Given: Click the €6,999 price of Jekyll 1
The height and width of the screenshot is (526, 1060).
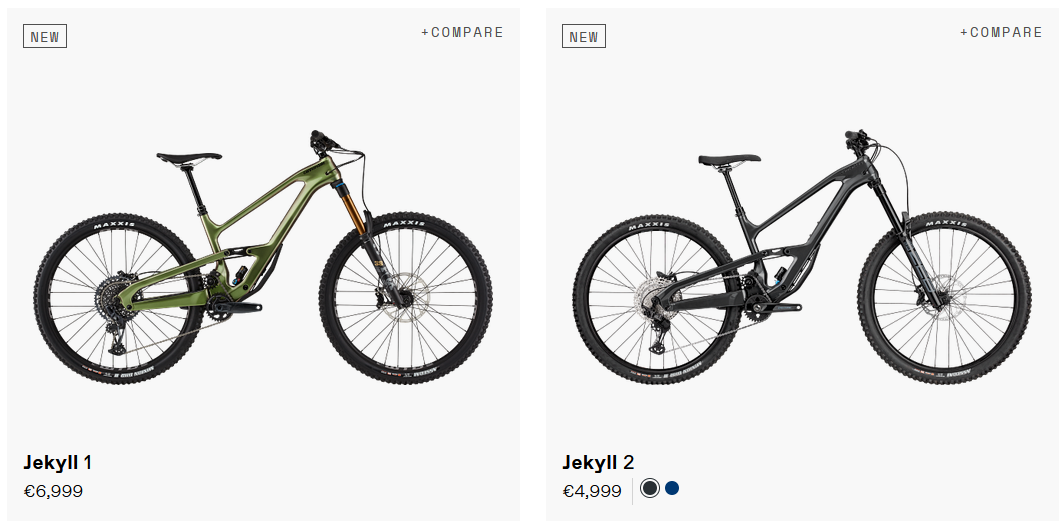Looking at the screenshot, I should (53, 491).
